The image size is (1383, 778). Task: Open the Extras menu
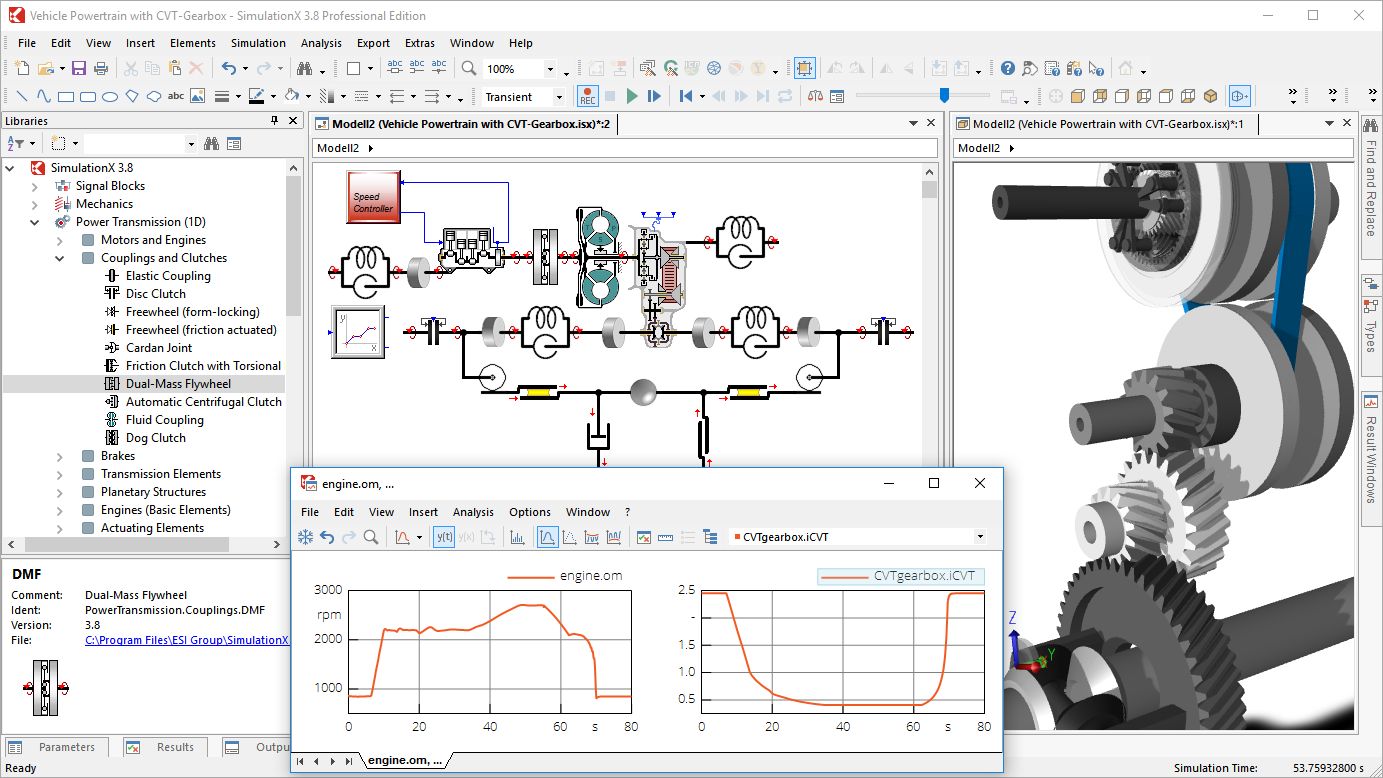point(420,43)
